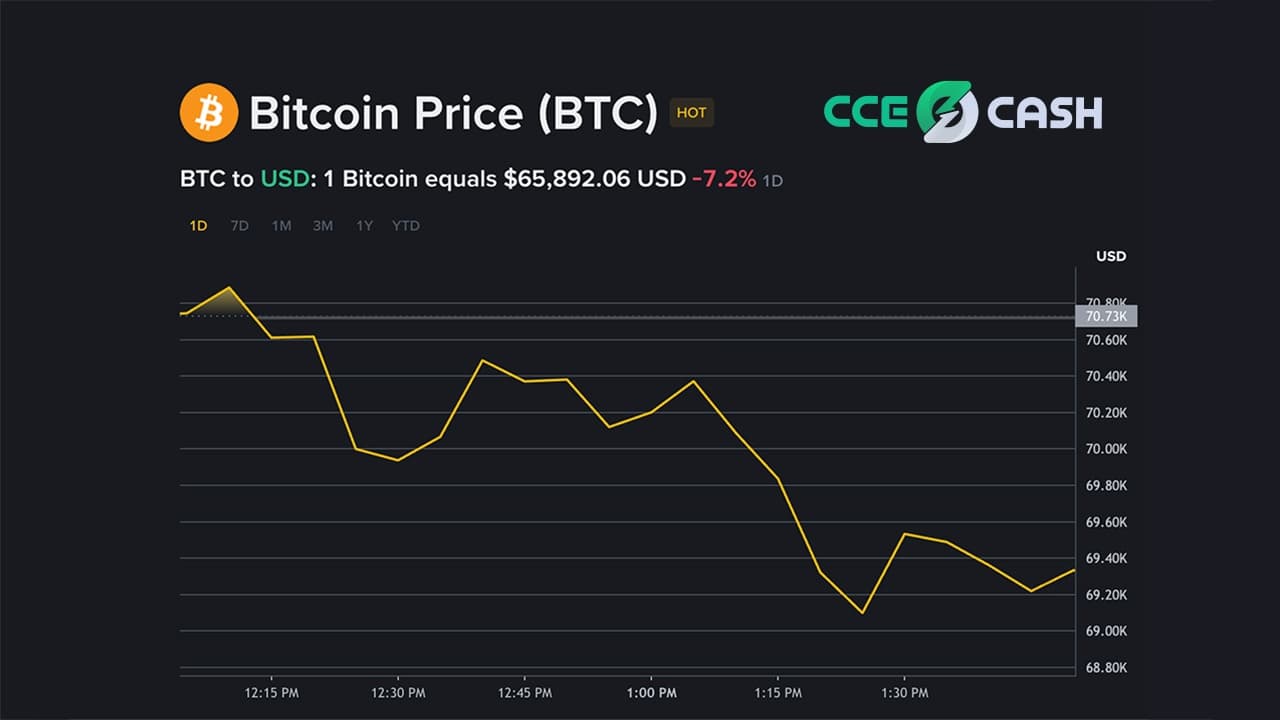Click the HOT badge next to title
This screenshot has height=720, width=1280.
coord(691,113)
